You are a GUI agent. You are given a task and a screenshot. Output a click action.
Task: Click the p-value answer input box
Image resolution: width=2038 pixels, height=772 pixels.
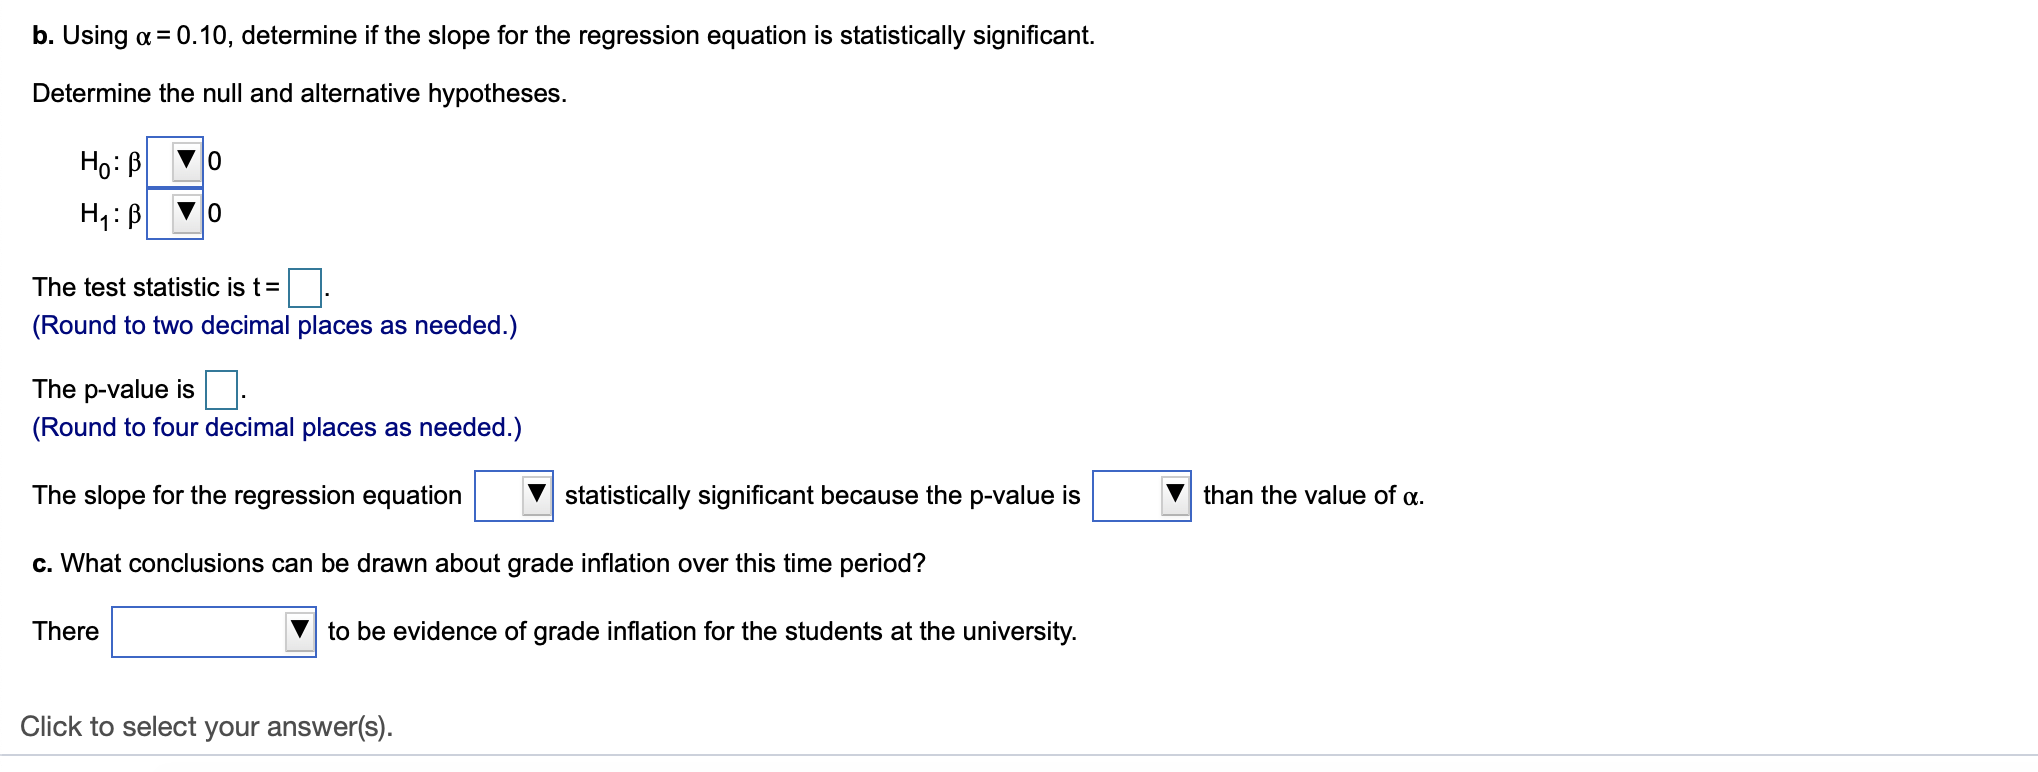tap(221, 390)
